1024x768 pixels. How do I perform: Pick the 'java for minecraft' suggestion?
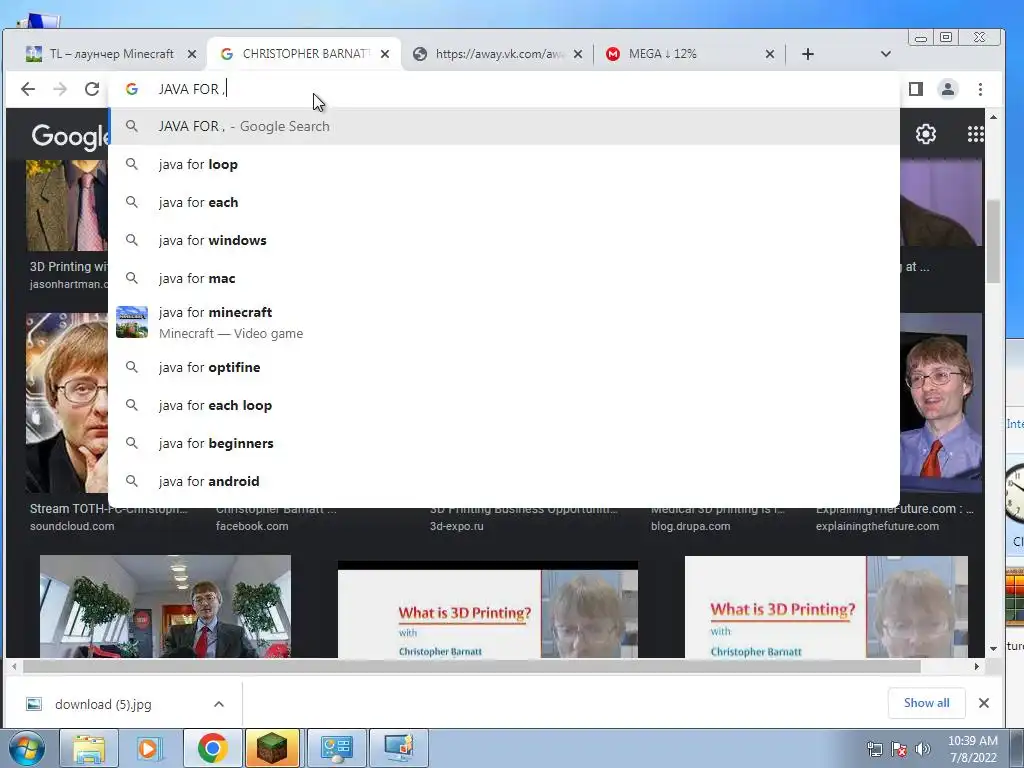[x=504, y=323]
